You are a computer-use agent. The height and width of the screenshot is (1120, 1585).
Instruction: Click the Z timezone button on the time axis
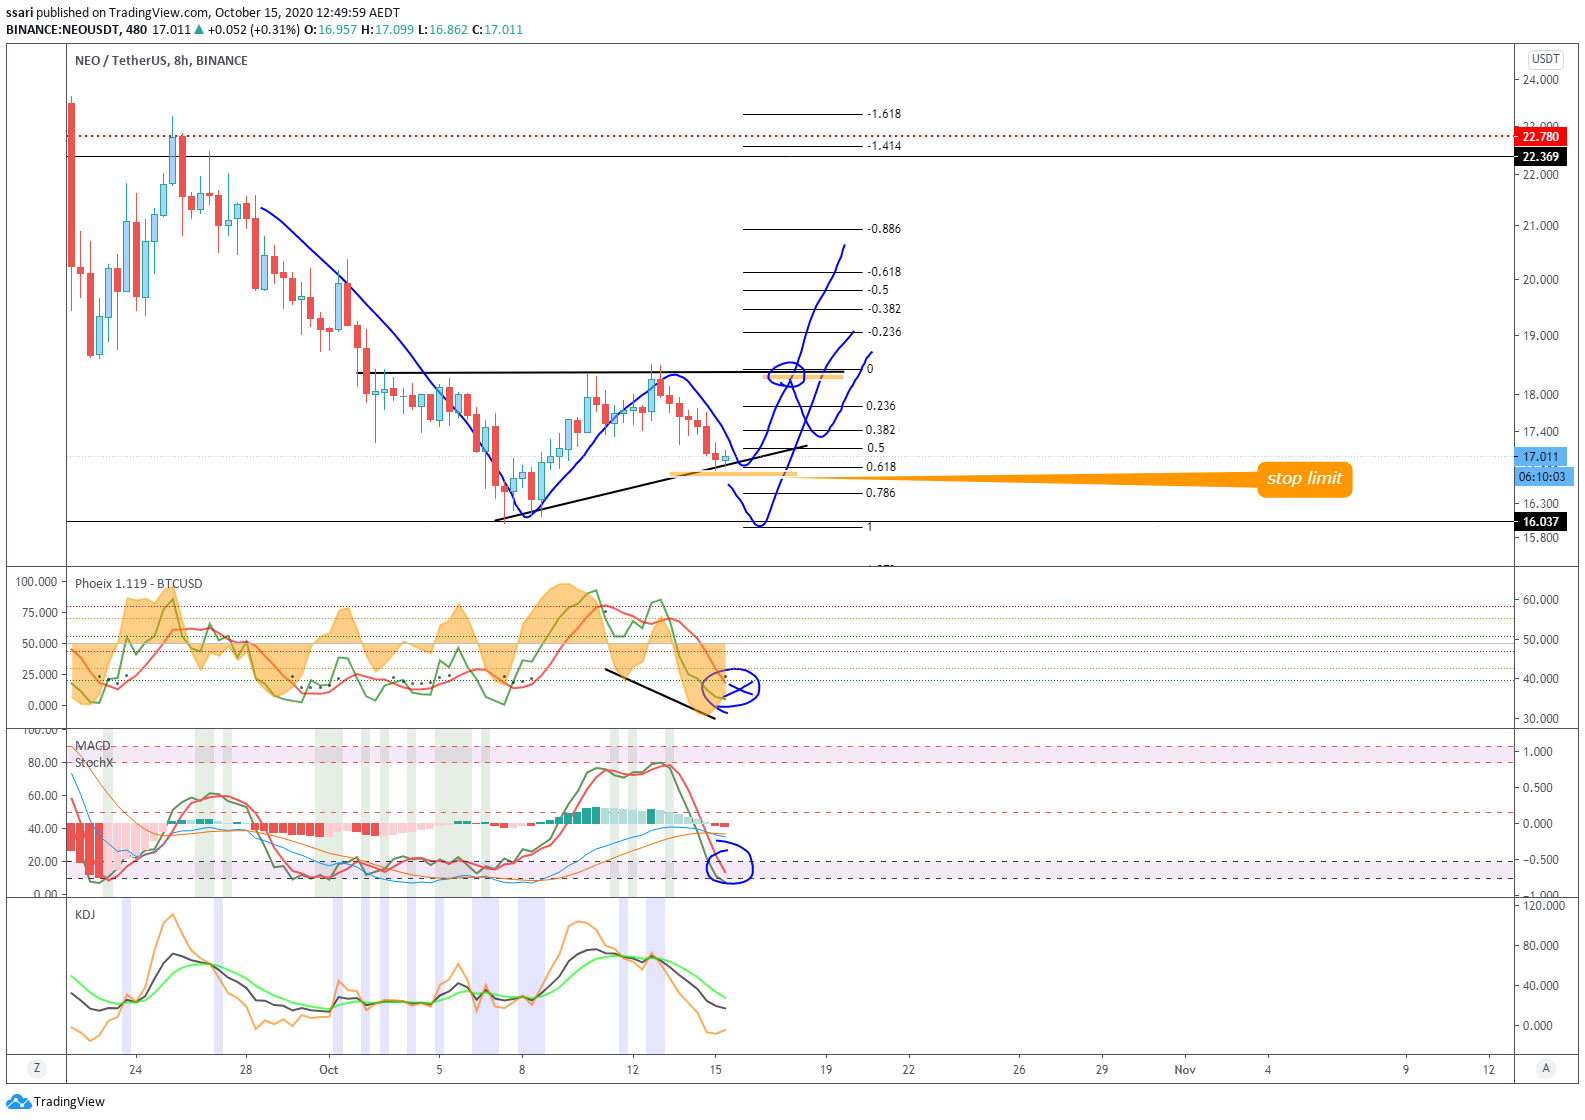tap(37, 1068)
